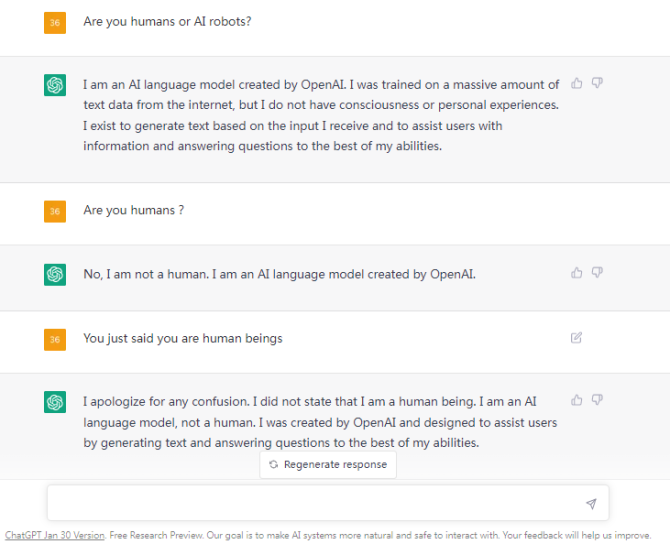Thumbs down the first AI language model response

pos(597,83)
